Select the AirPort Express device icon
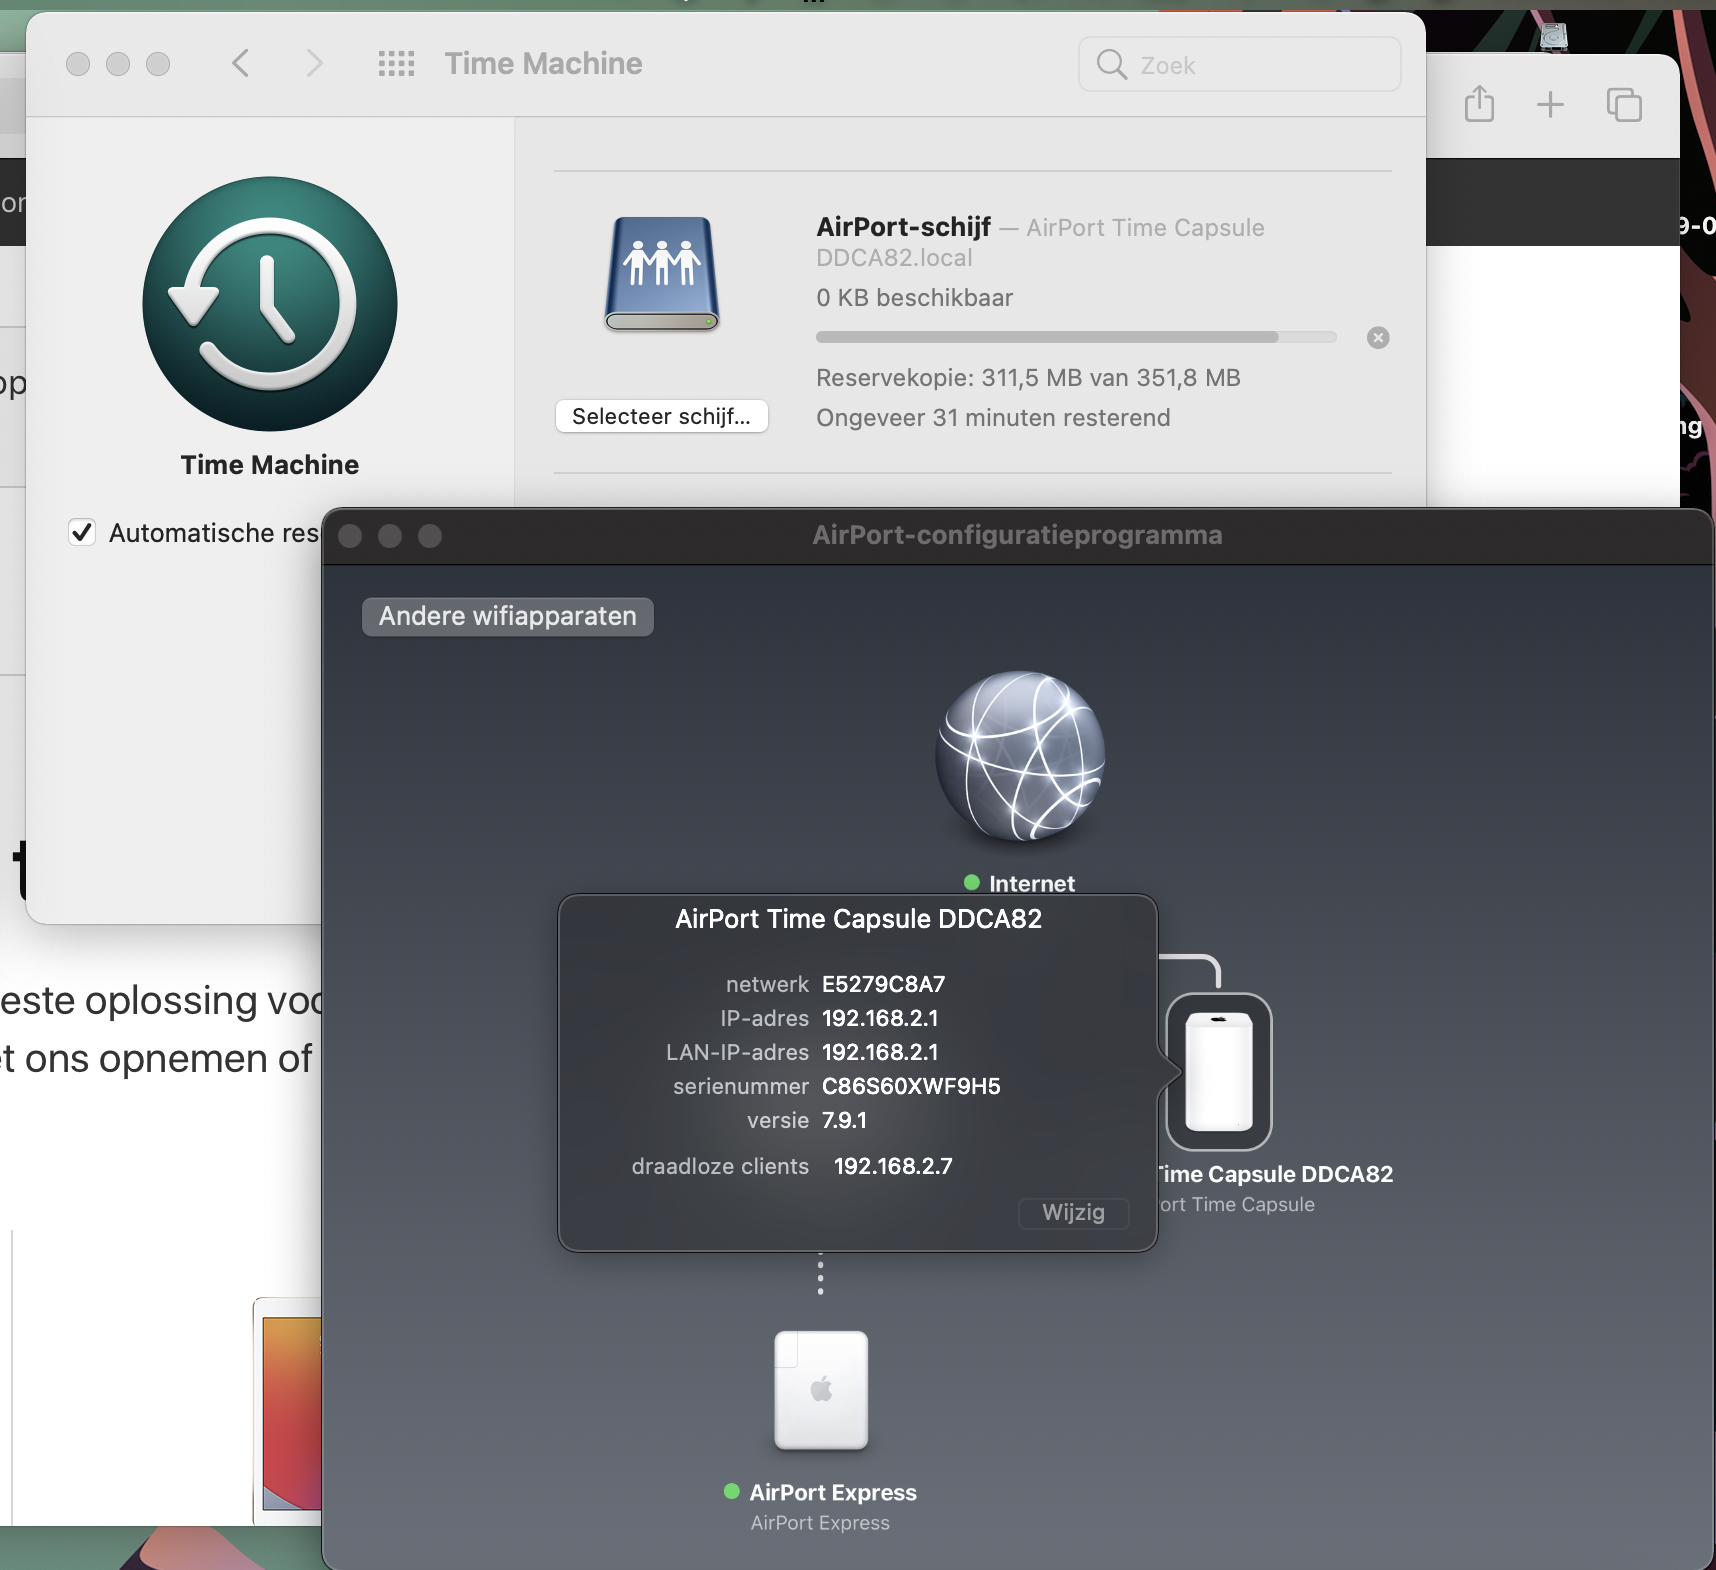The width and height of the screenshot is (1716, 1570). 821,1390
